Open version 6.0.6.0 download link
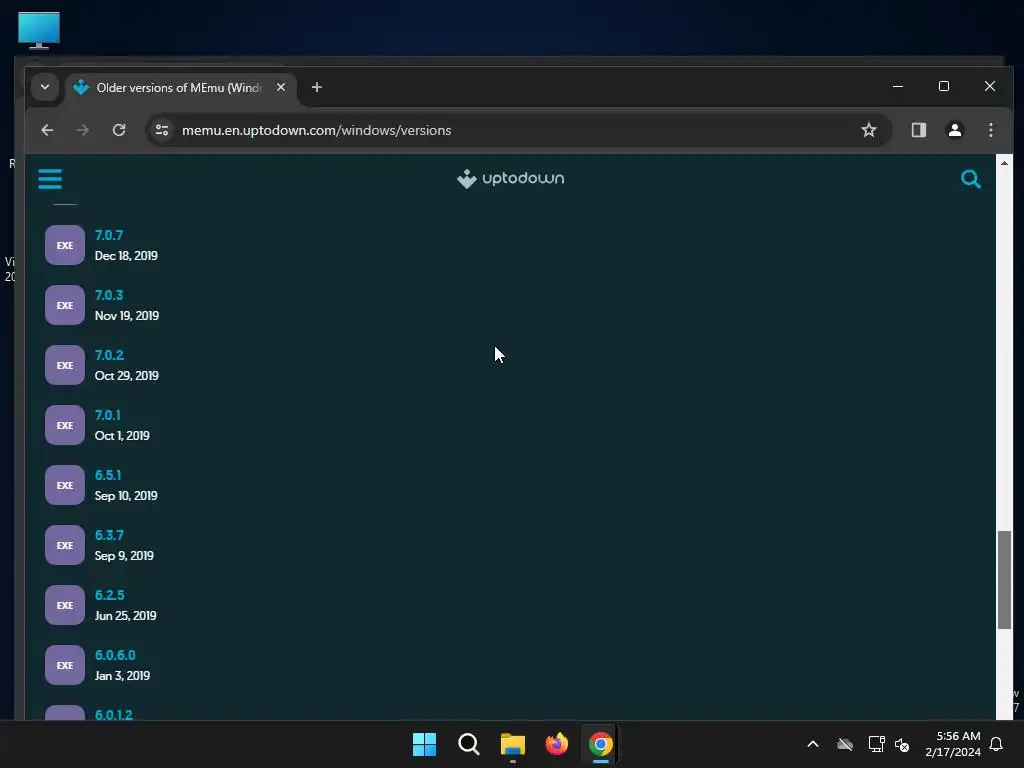The height and width of the screenshot is (768, 1024). [116, 655]
